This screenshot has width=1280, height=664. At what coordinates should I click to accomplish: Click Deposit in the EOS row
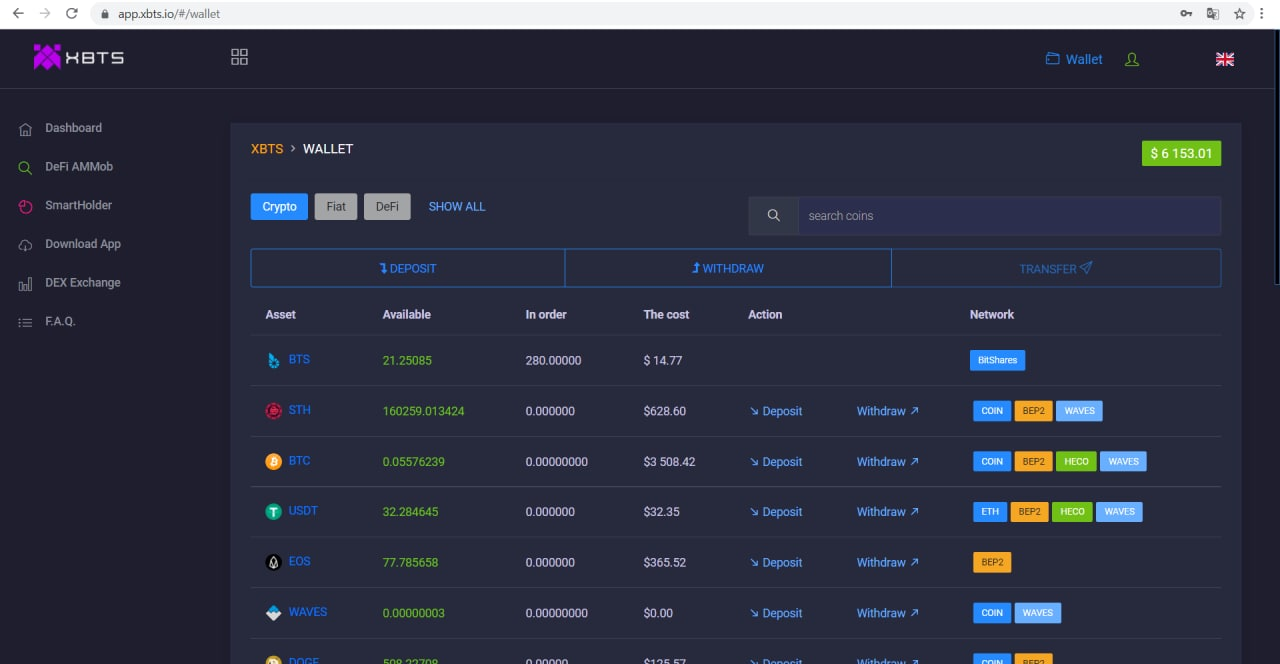[x=775, y=563]
